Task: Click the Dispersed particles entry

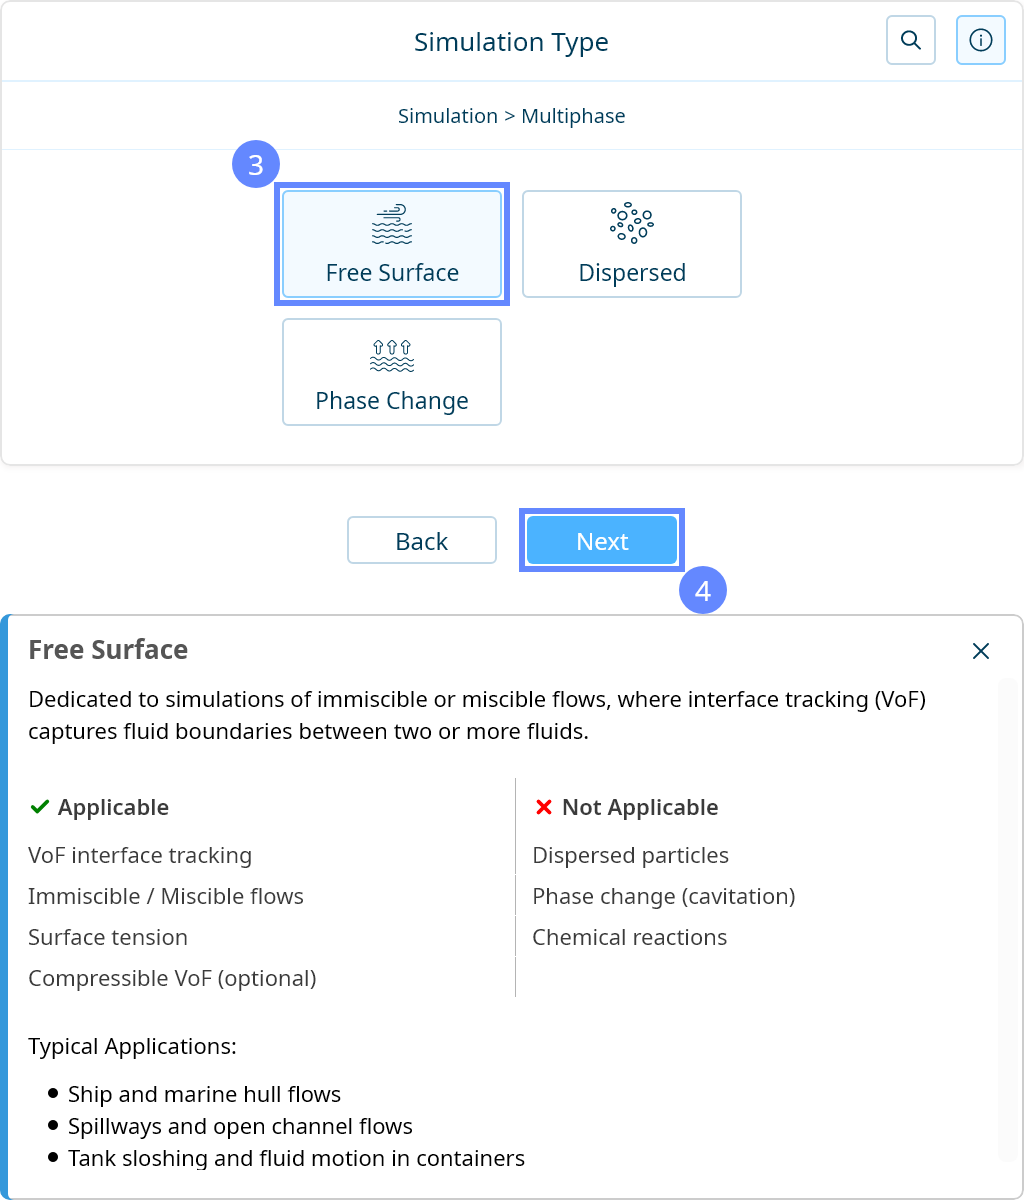Action: 630,855
